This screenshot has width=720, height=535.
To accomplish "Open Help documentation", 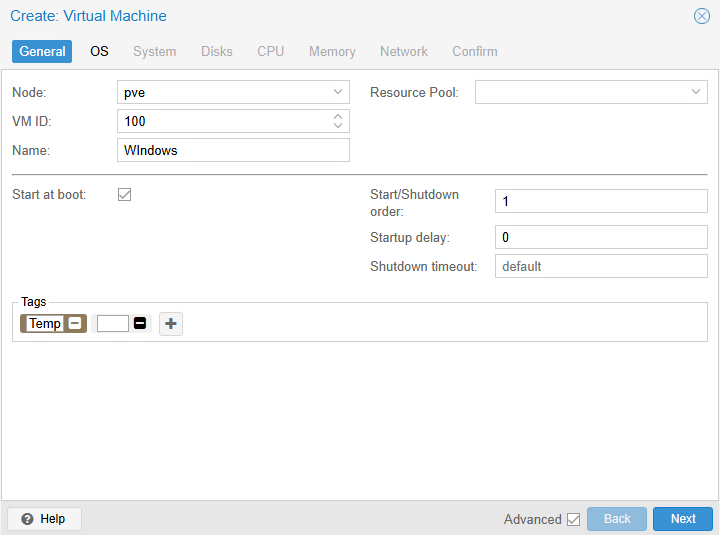I will click(44, 519).
